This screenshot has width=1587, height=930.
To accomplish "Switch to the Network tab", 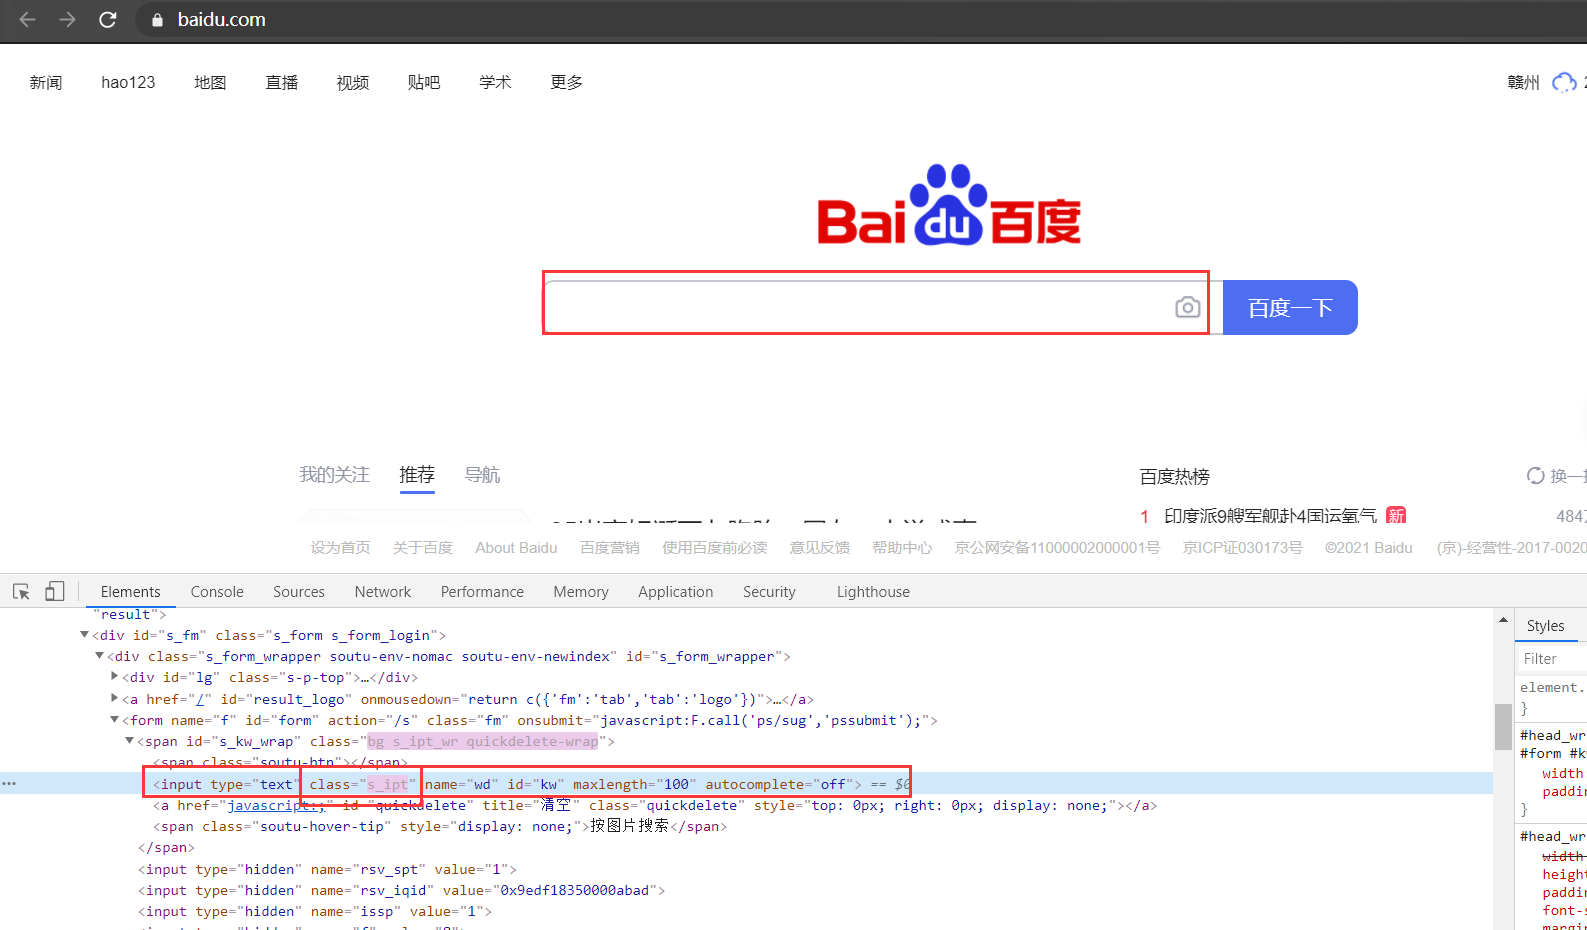I will tap(383, 592).
